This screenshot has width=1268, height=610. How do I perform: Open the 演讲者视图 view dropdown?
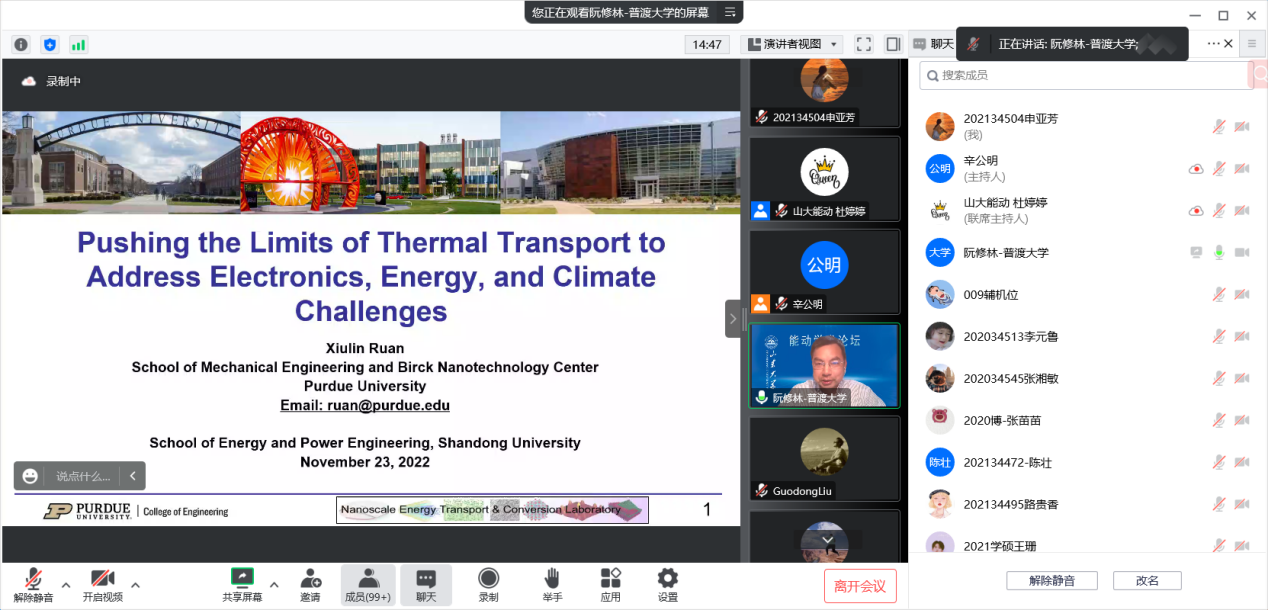(792, 44)
